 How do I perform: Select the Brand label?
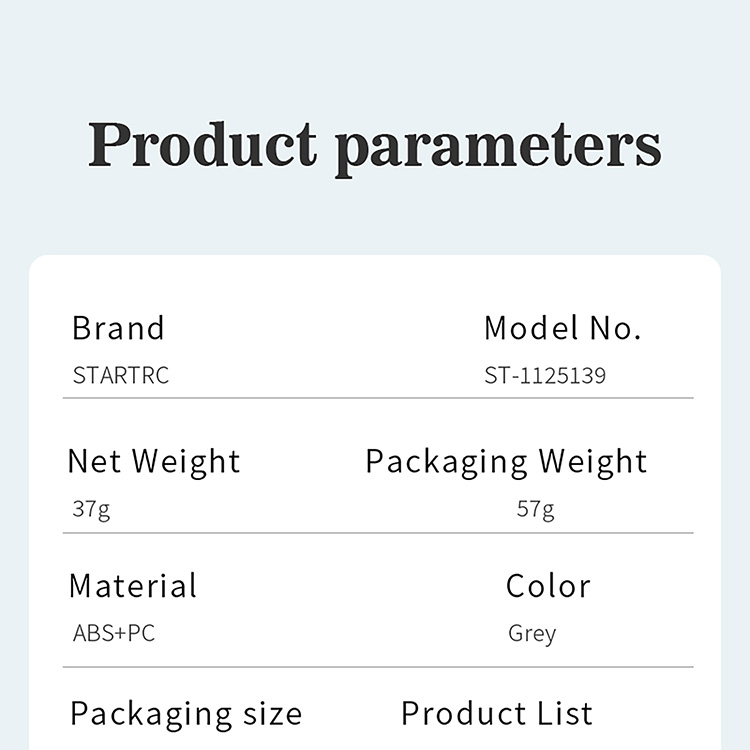[x=118, y=328]
